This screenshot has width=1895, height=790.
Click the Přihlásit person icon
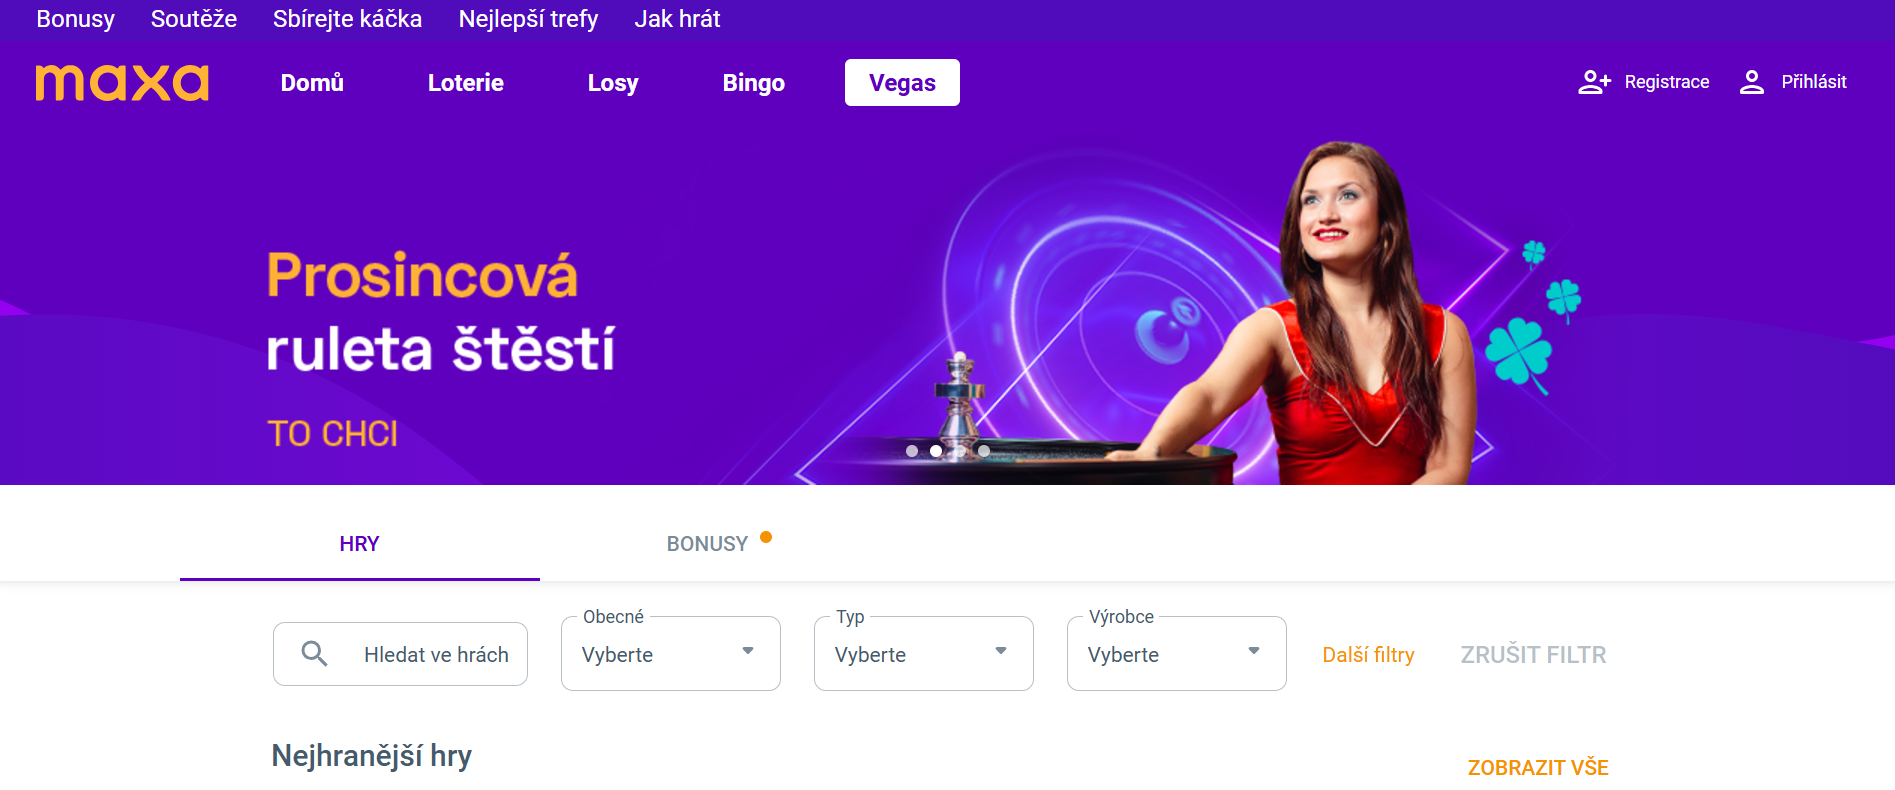click(x=1752, y=82)
